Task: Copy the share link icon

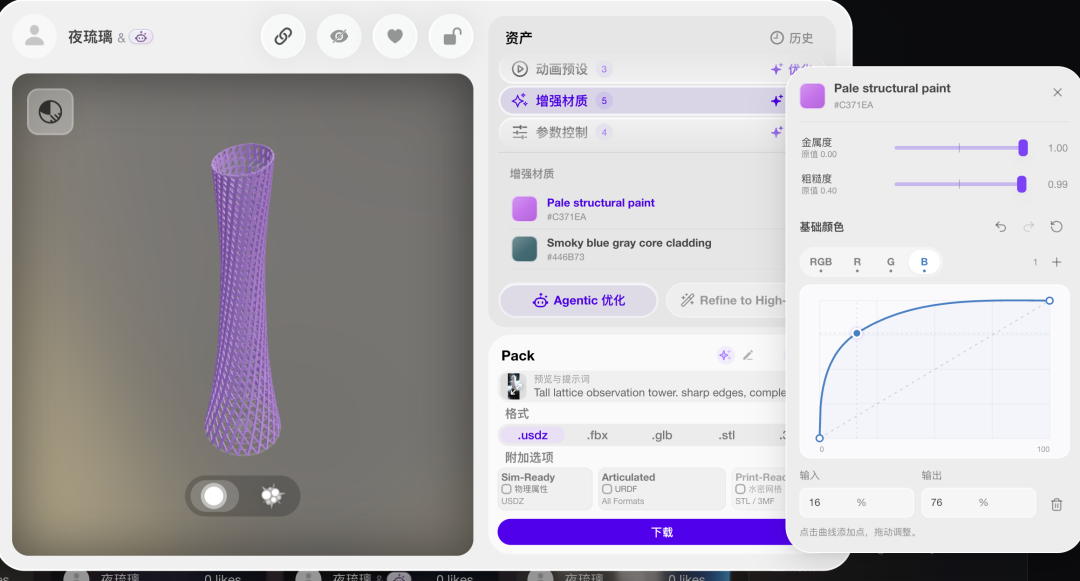Action: tap(283, 36)
